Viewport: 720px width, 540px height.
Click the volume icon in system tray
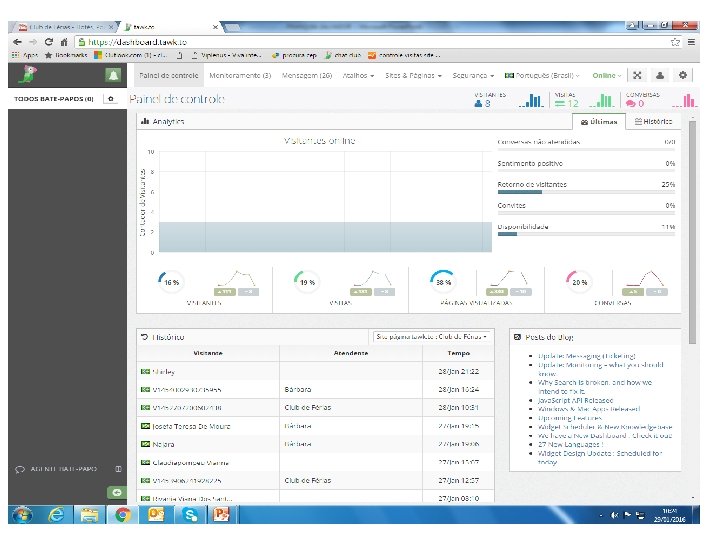(614, 515)
